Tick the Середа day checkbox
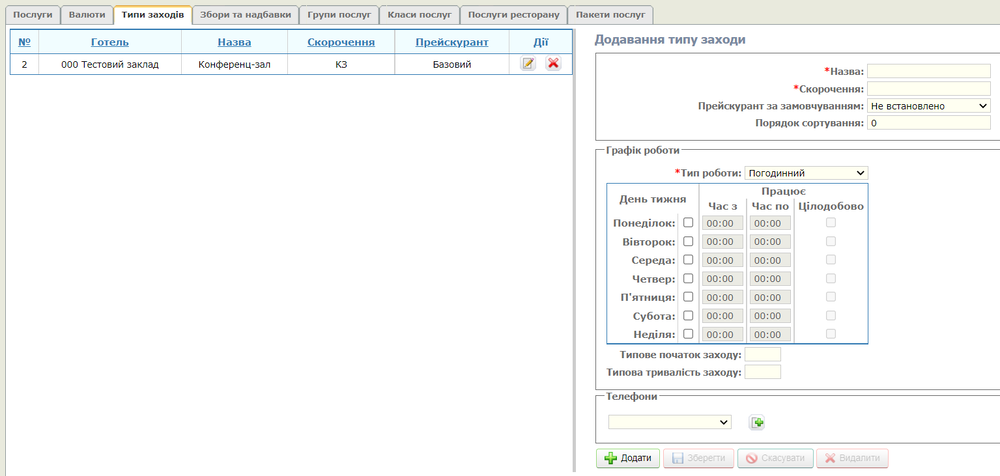The height and width of the screenshot is (476, 1000). coord(688,260)
